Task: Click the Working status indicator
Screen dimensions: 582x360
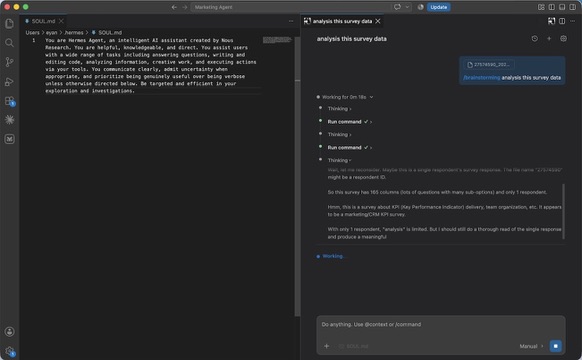Action: click(330, 256)
